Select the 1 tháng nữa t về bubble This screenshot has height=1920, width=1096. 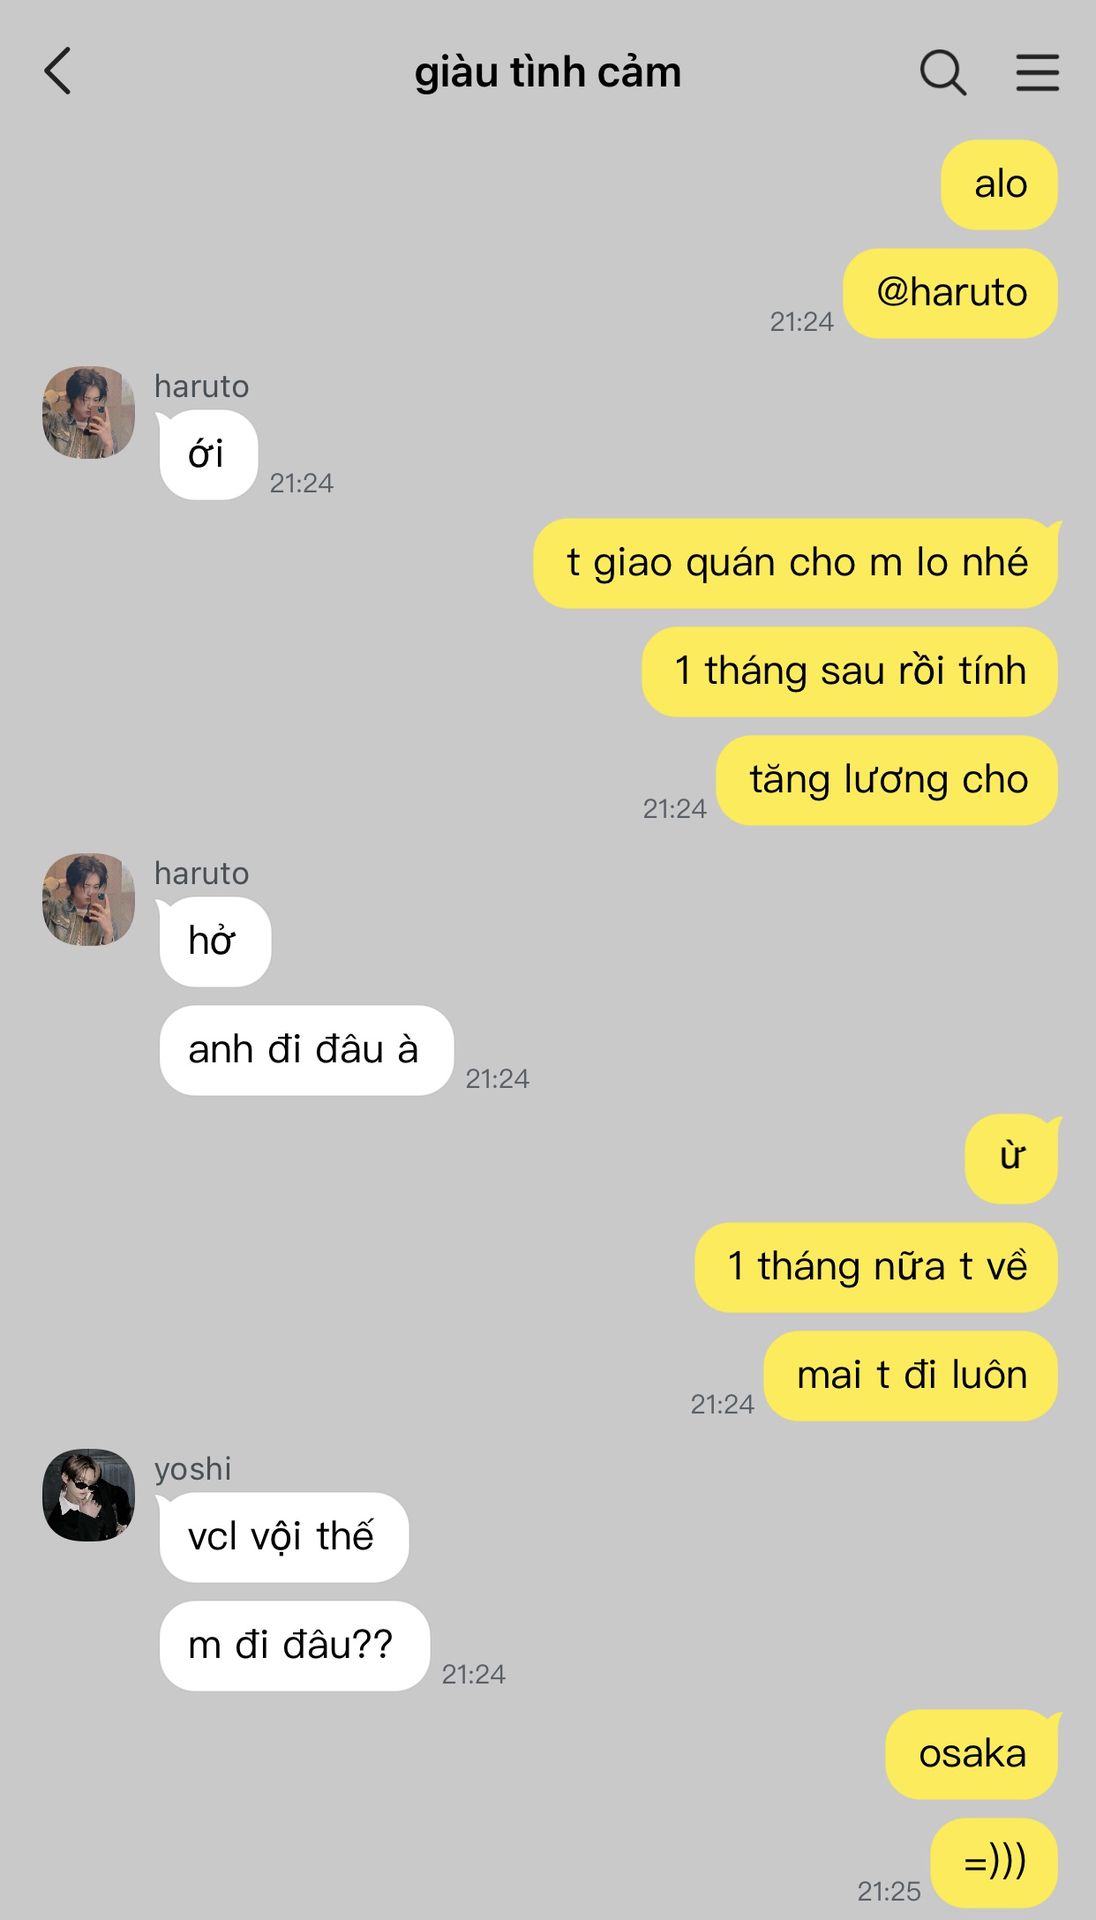(876, 1267)
